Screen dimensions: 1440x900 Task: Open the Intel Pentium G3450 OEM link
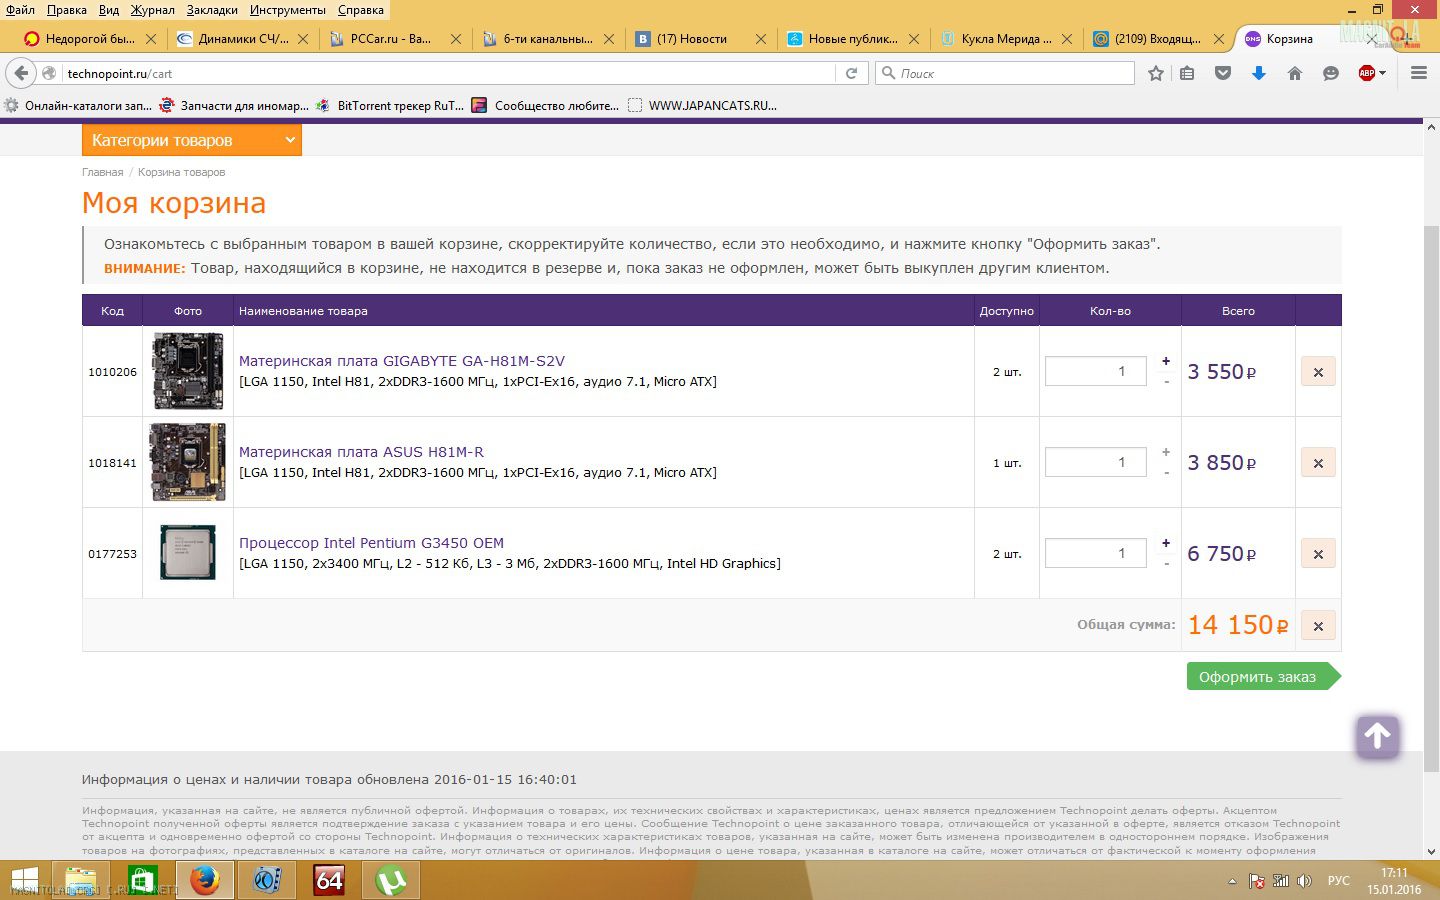(x=371, y=543)
